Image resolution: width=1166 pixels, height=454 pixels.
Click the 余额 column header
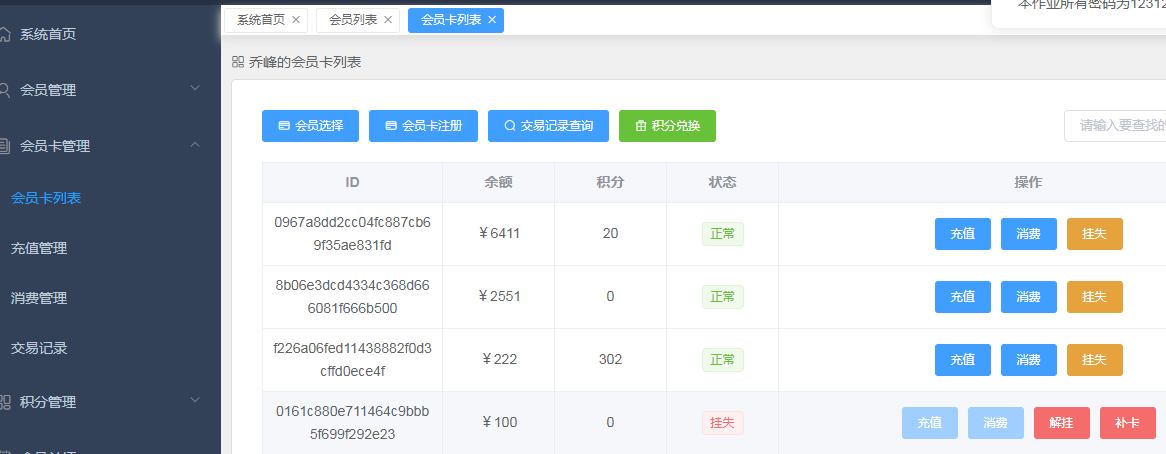499,183
